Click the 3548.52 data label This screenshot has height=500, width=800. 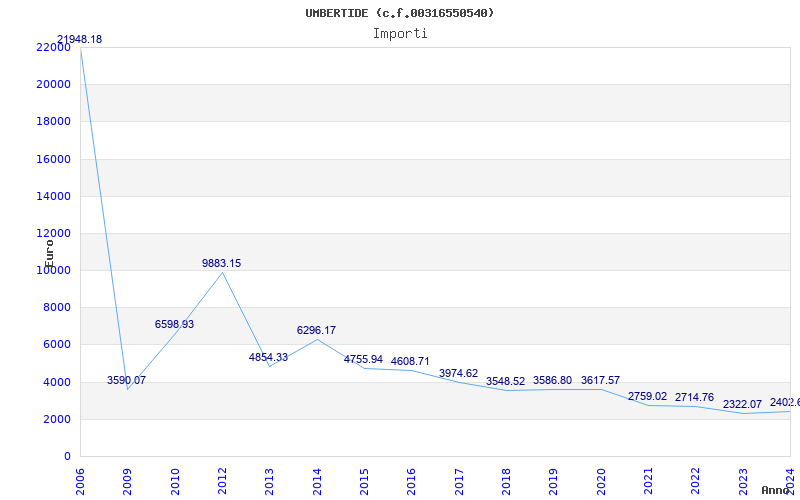pyautogui.click(x=506, y=381)
